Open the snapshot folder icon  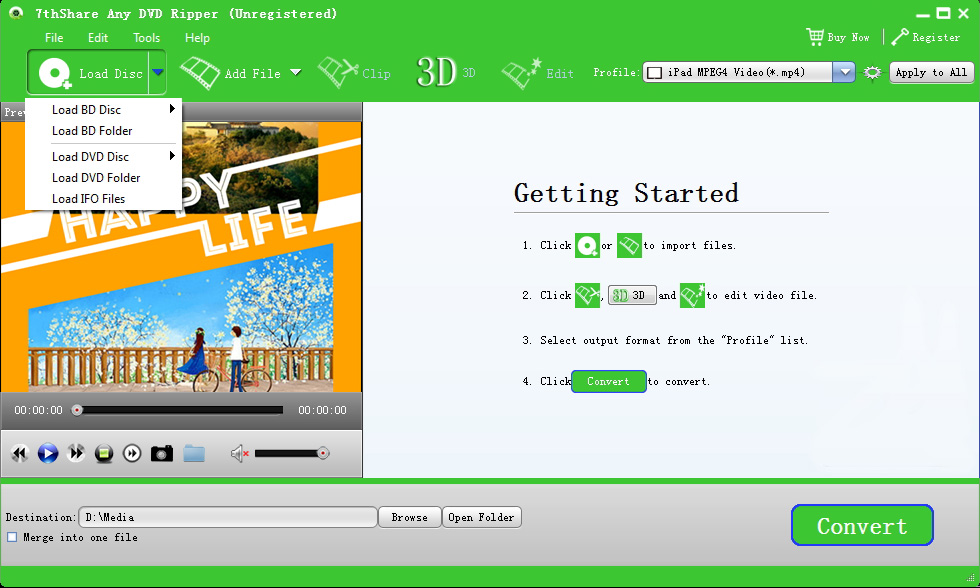(194, 453)
